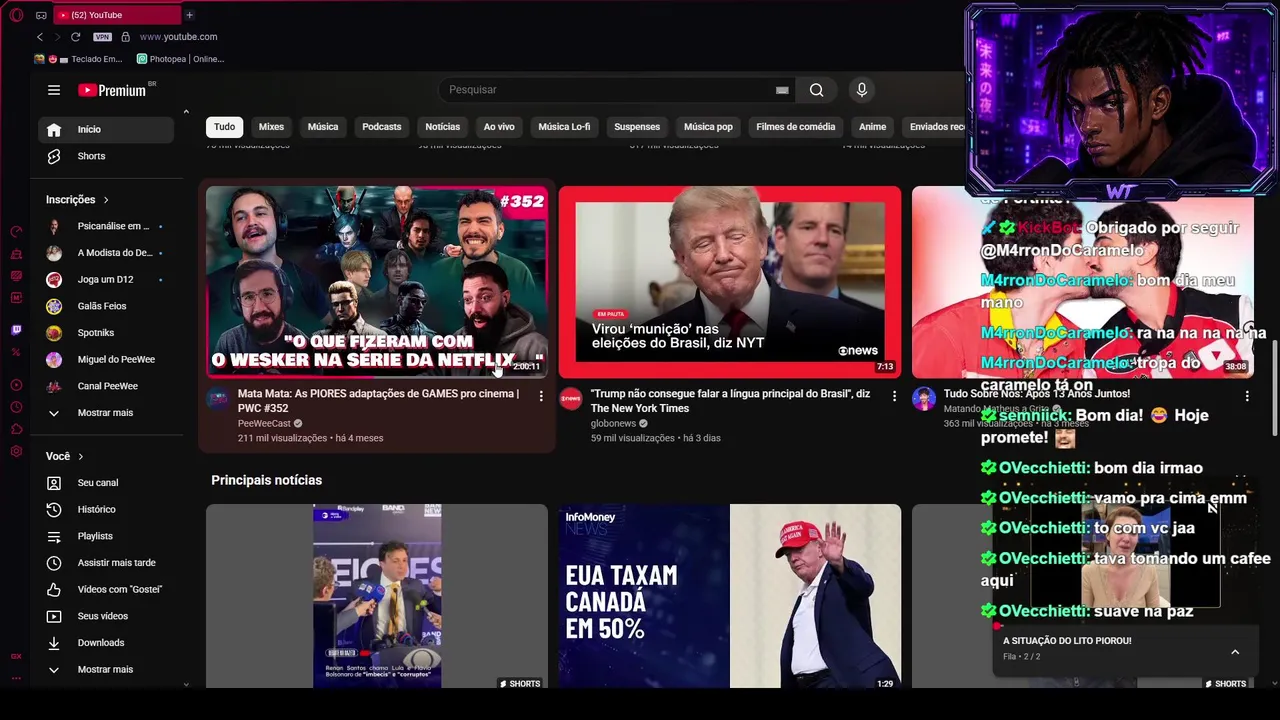This screenshot has height=720, width=1280.
Task: Open Downloads in the sidebar
Action: [105, 643]
